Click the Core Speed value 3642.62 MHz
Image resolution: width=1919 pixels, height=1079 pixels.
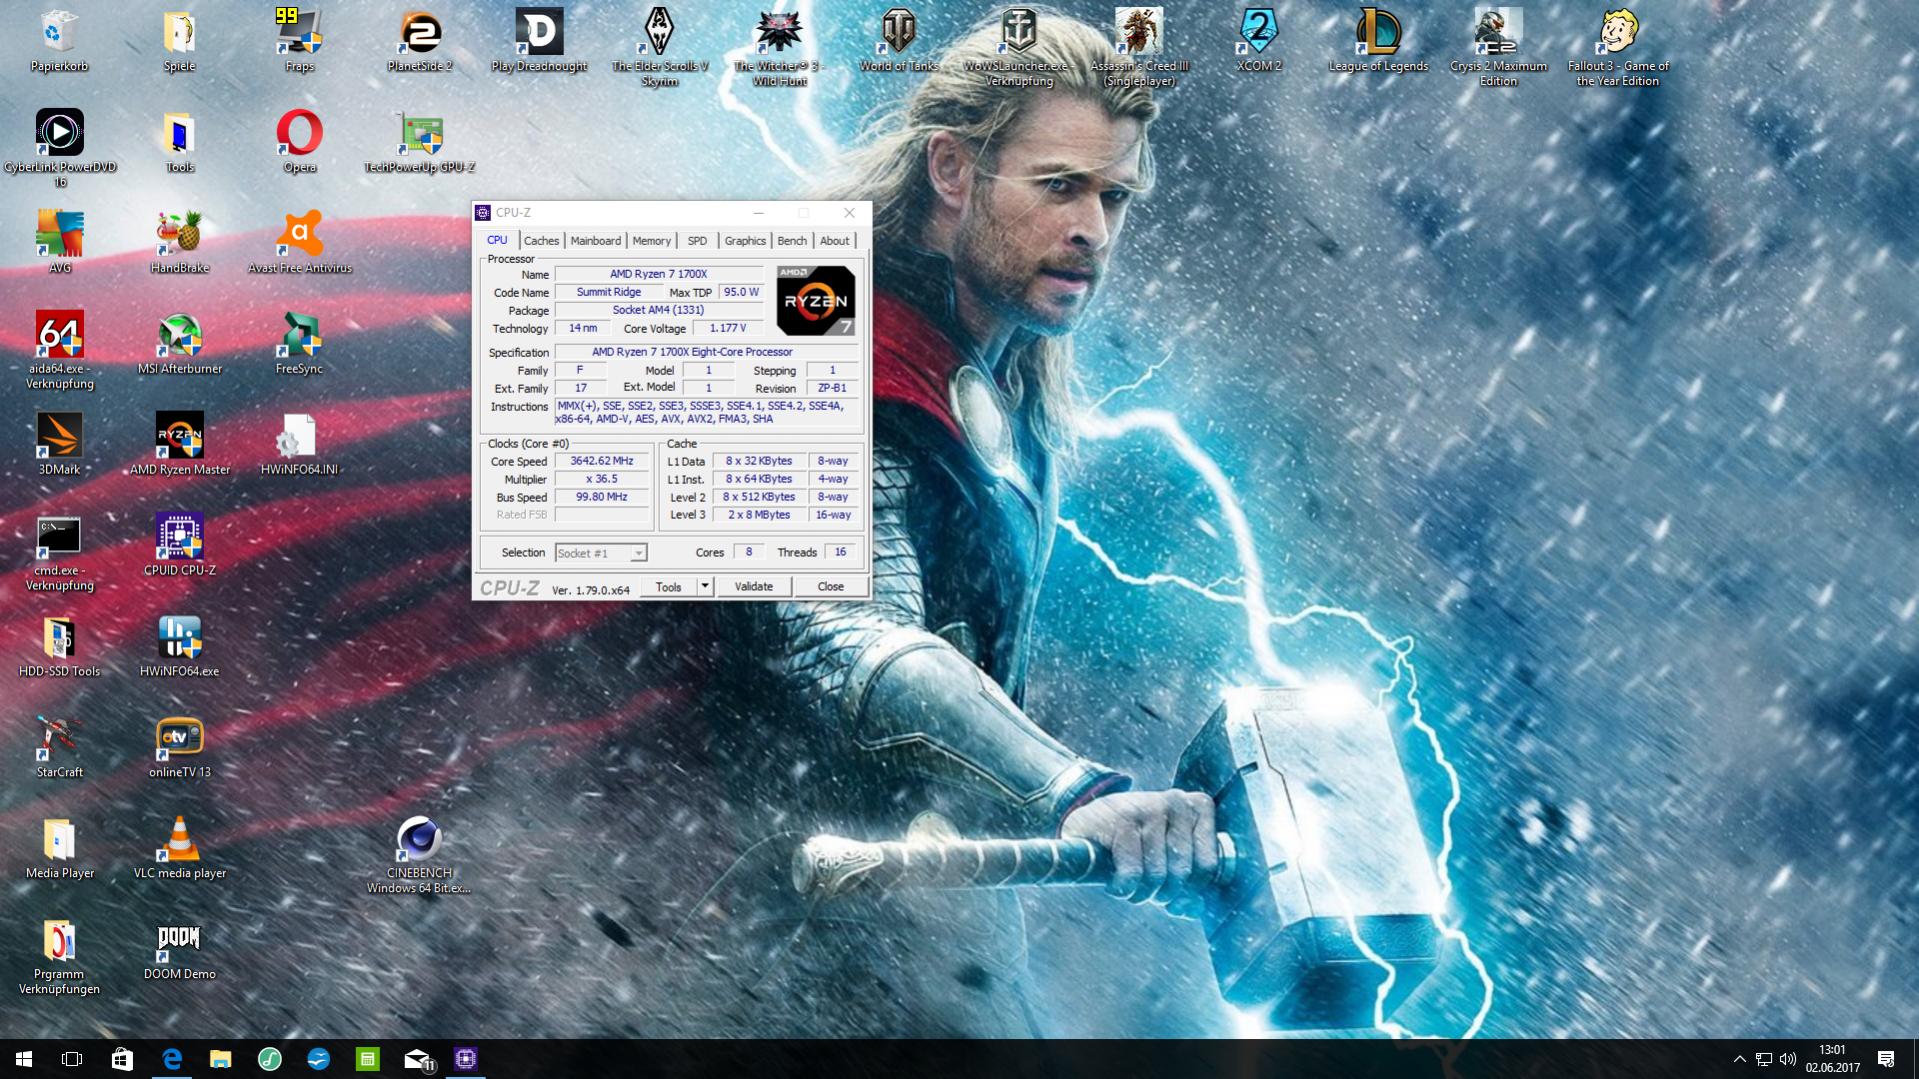point(602,461)
